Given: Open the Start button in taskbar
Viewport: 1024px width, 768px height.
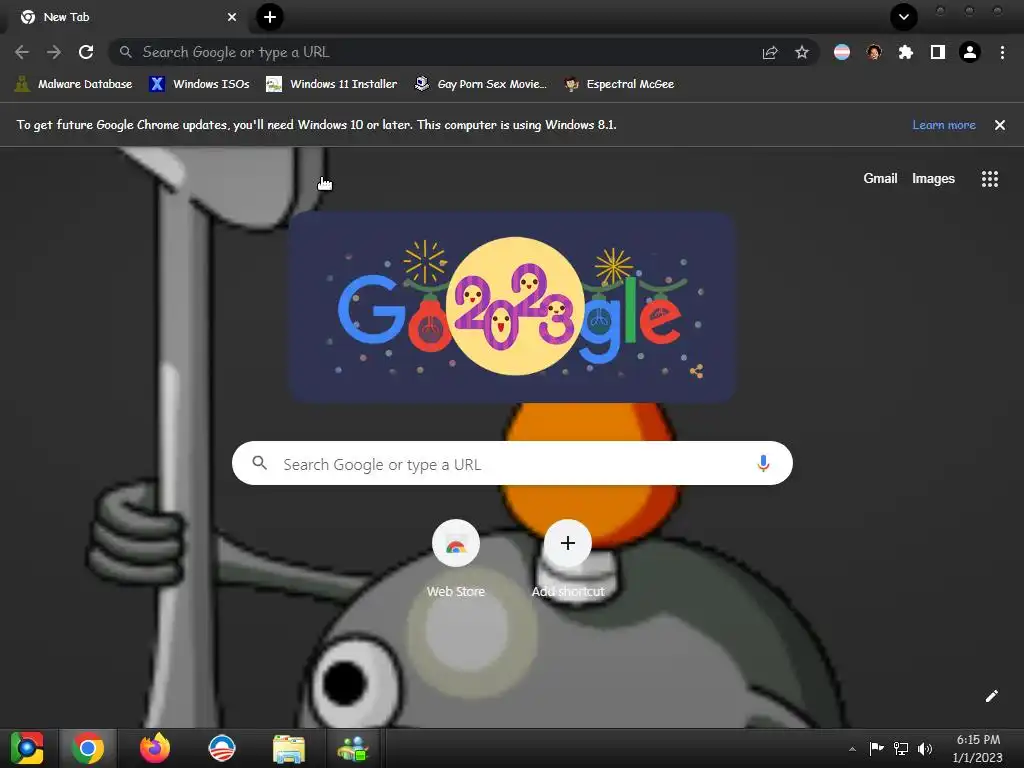Looking at the screenshot, I should (x=27, y=748).
